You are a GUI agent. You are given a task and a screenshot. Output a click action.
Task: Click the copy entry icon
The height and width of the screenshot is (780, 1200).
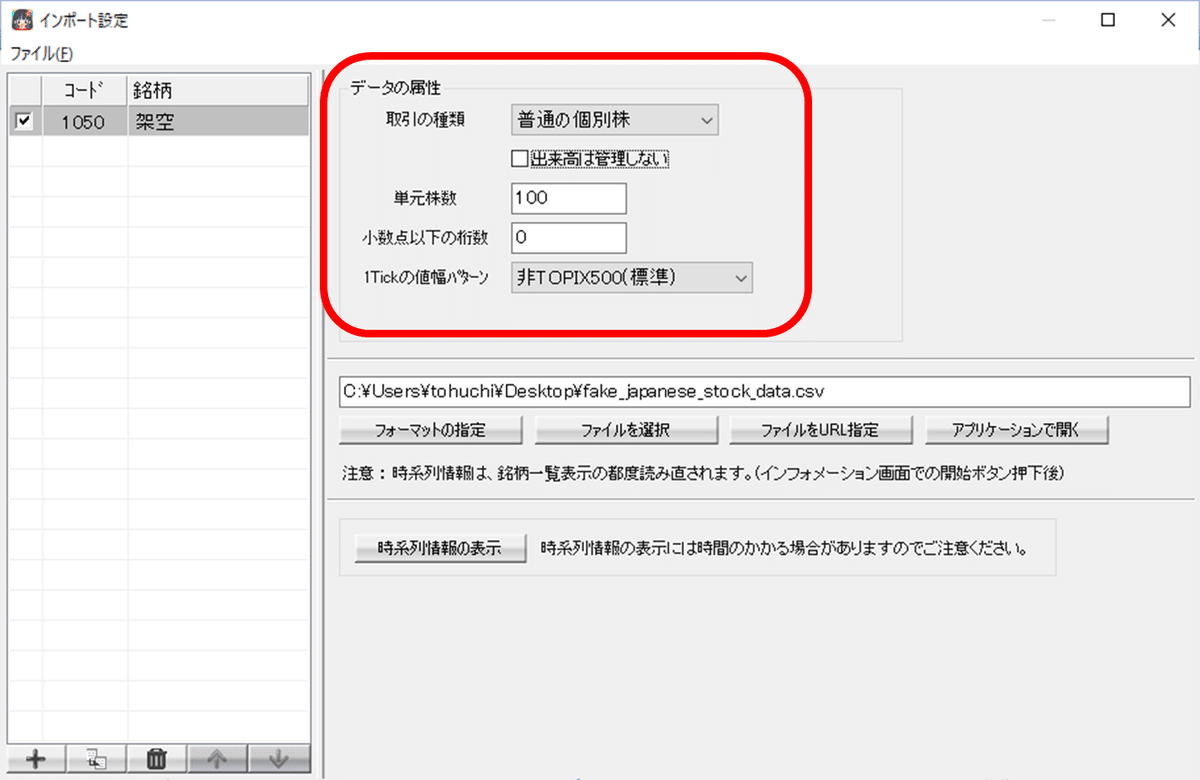tap(98, 758)
